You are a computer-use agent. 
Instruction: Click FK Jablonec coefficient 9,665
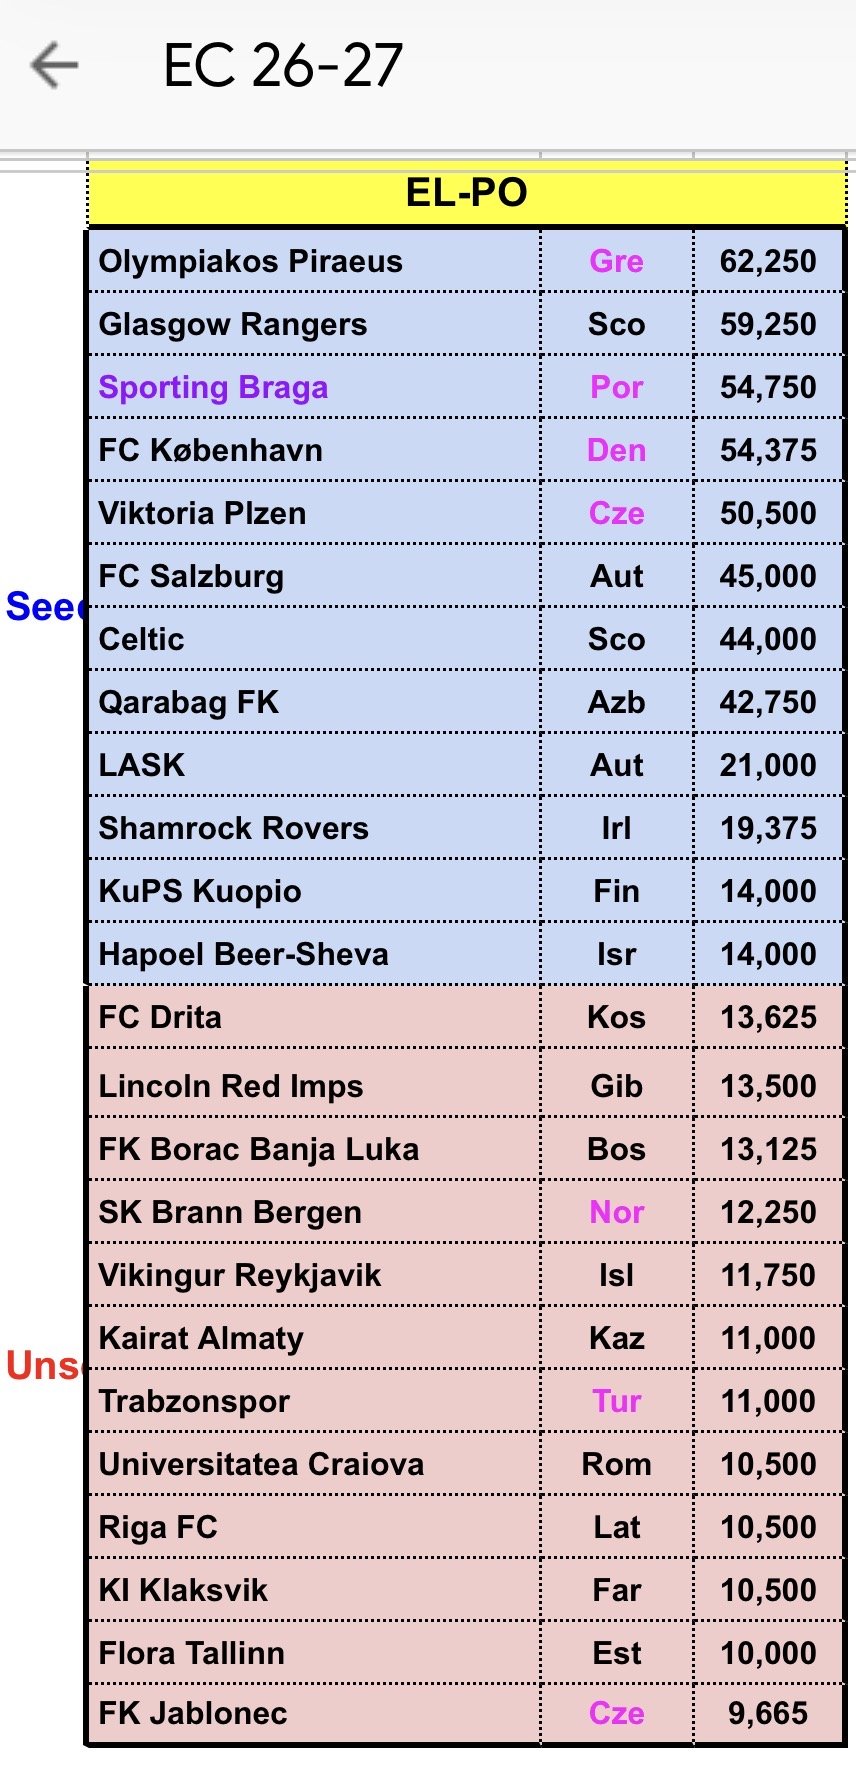768,1714
